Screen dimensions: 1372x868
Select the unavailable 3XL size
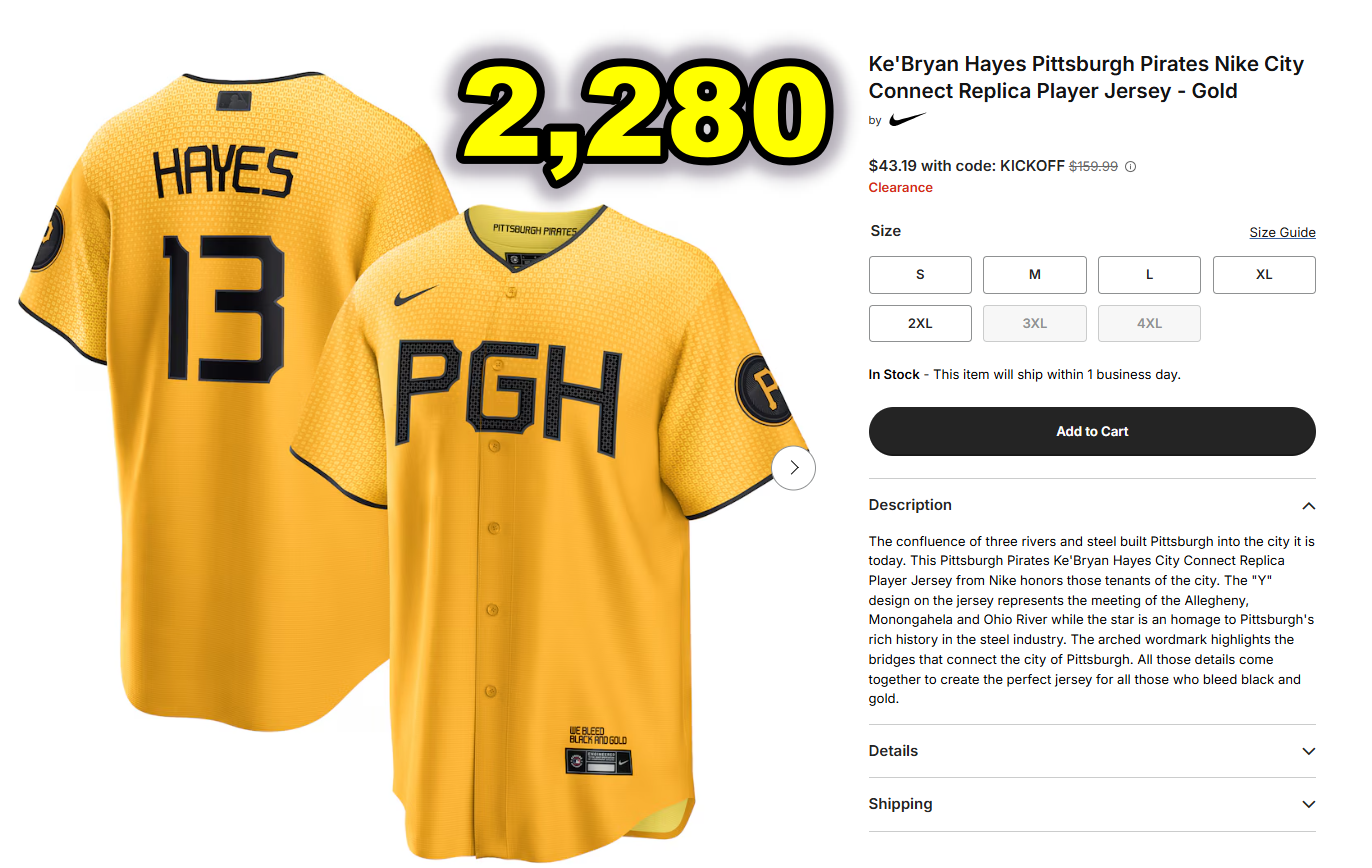tap(1035, 324)
